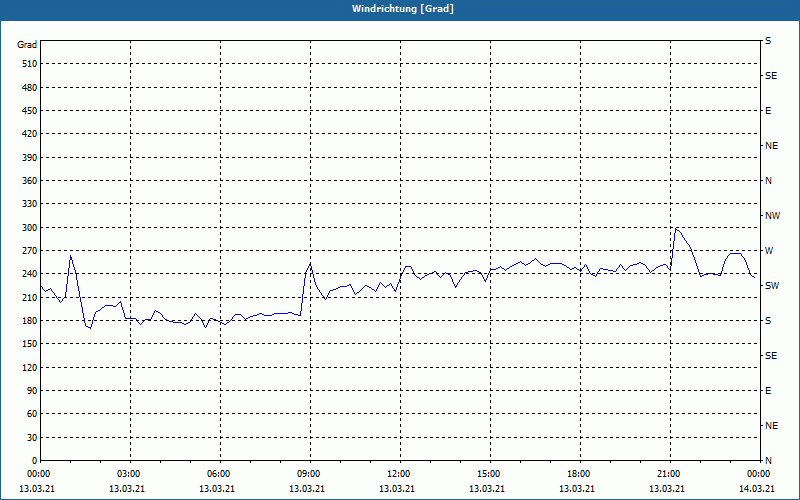Click the N compass label level with 360
800x500 pixels.
point(768,181)
